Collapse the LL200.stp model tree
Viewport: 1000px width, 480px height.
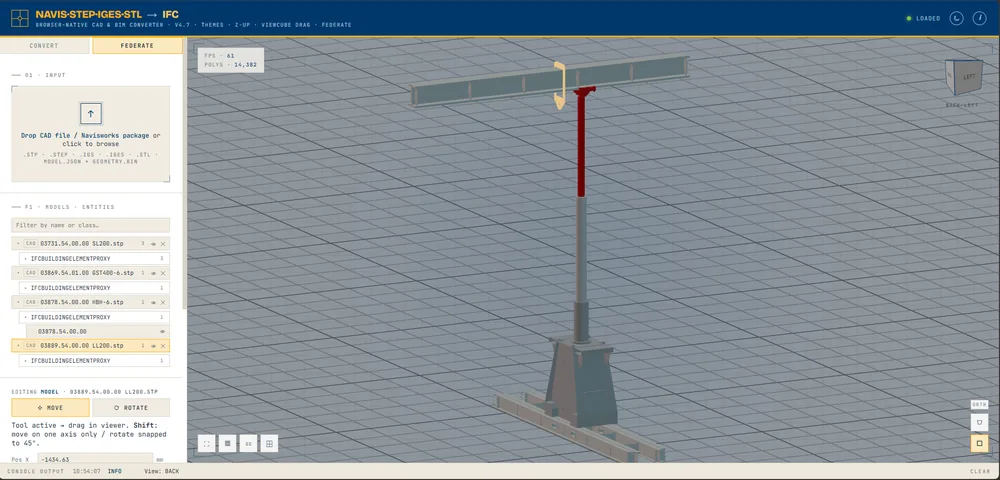click(x=18, y=345)
